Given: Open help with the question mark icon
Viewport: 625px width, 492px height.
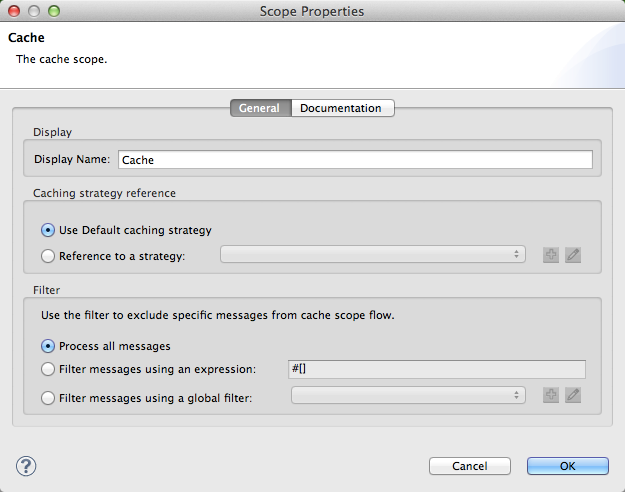Looking at the screenshot, I should [27, 465].
